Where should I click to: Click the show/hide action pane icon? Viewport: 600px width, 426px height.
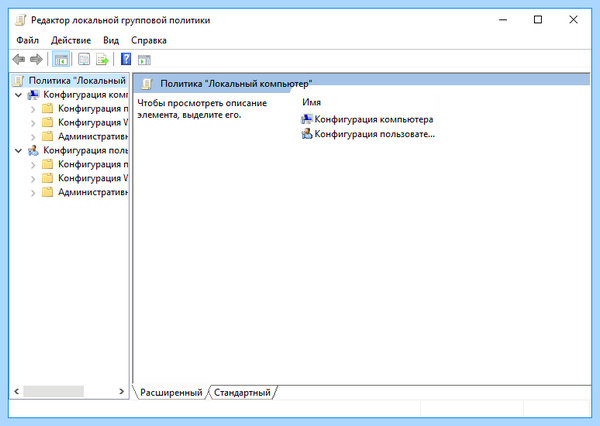pyautogui.click(x=144, y=60)
